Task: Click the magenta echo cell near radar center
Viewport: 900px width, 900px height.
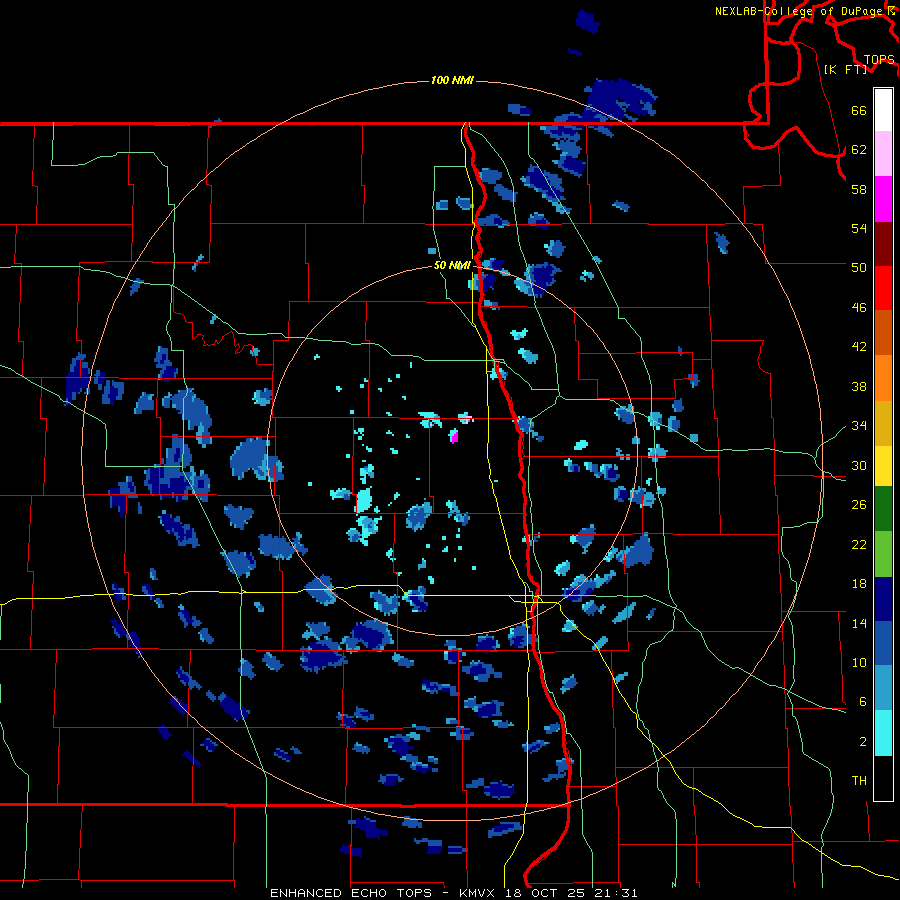Action: [x=454, y=436]
